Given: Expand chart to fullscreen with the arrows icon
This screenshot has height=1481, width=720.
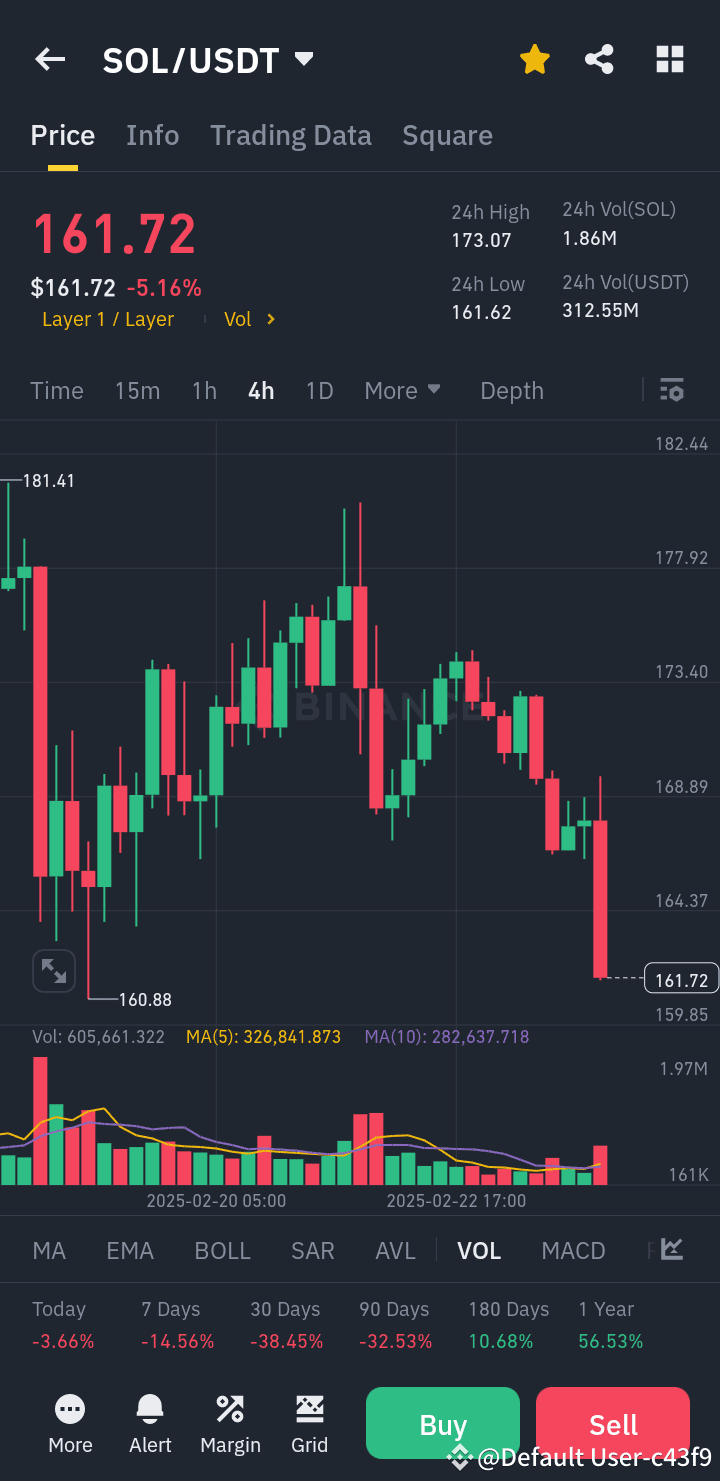Looking at the screenshot, I should point(53,970).
